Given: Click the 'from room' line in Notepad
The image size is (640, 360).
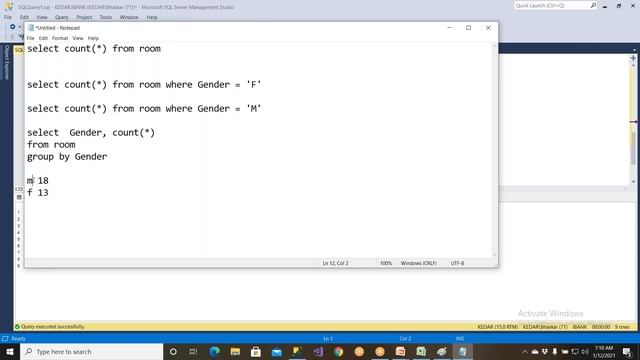Looking at the screenshot, I should point(51,144).
